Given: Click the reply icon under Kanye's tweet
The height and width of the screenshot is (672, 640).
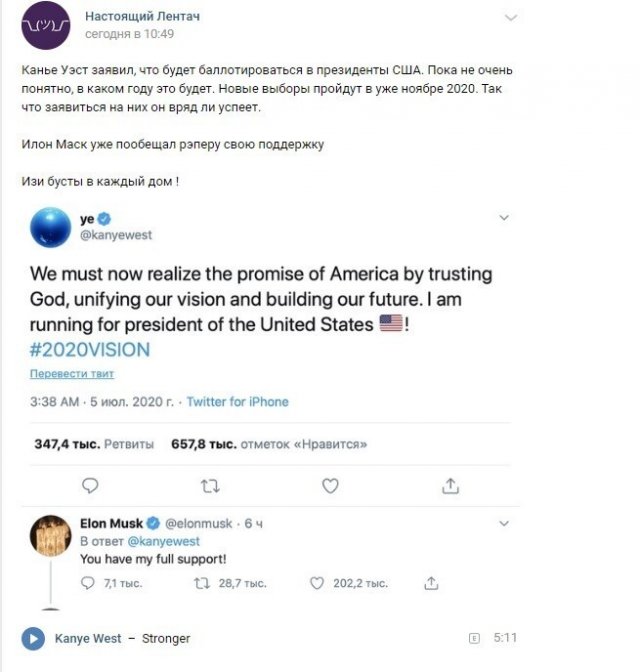Looking at the screenshot, I should click(90, 486).
